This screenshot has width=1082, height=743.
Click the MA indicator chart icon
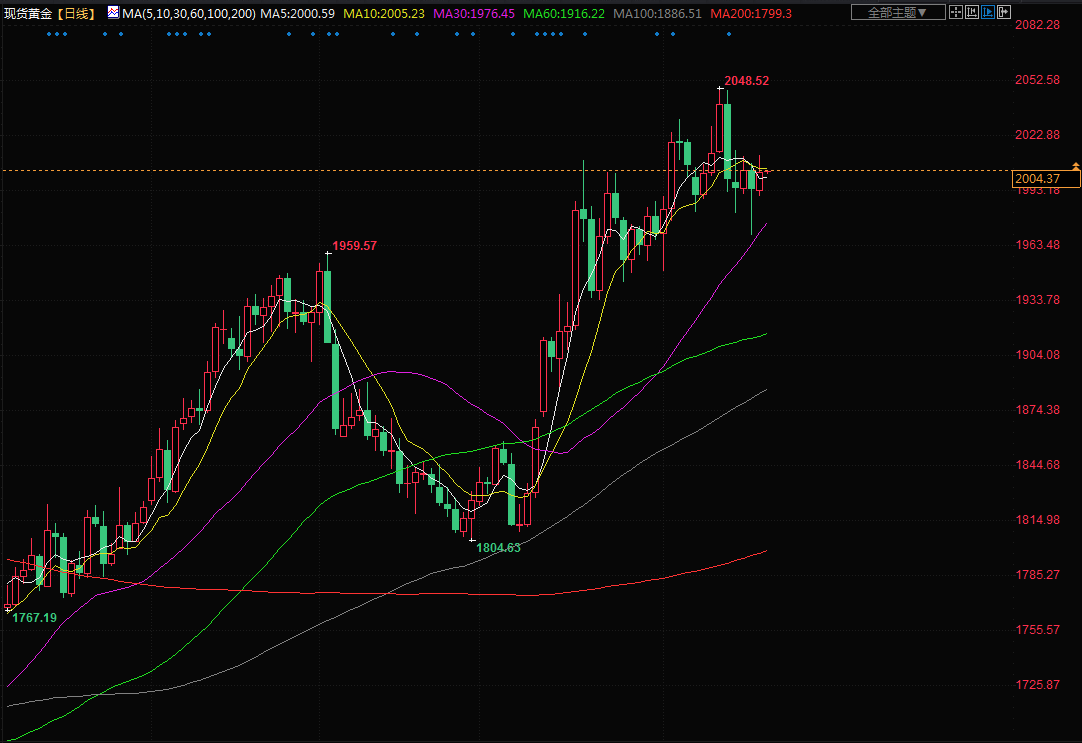pyautogui.click(x=113, y=14)
